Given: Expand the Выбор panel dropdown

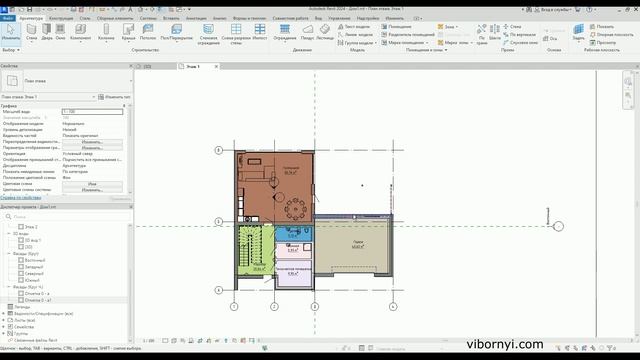Looking at the screenshot, I should point(11,50).
